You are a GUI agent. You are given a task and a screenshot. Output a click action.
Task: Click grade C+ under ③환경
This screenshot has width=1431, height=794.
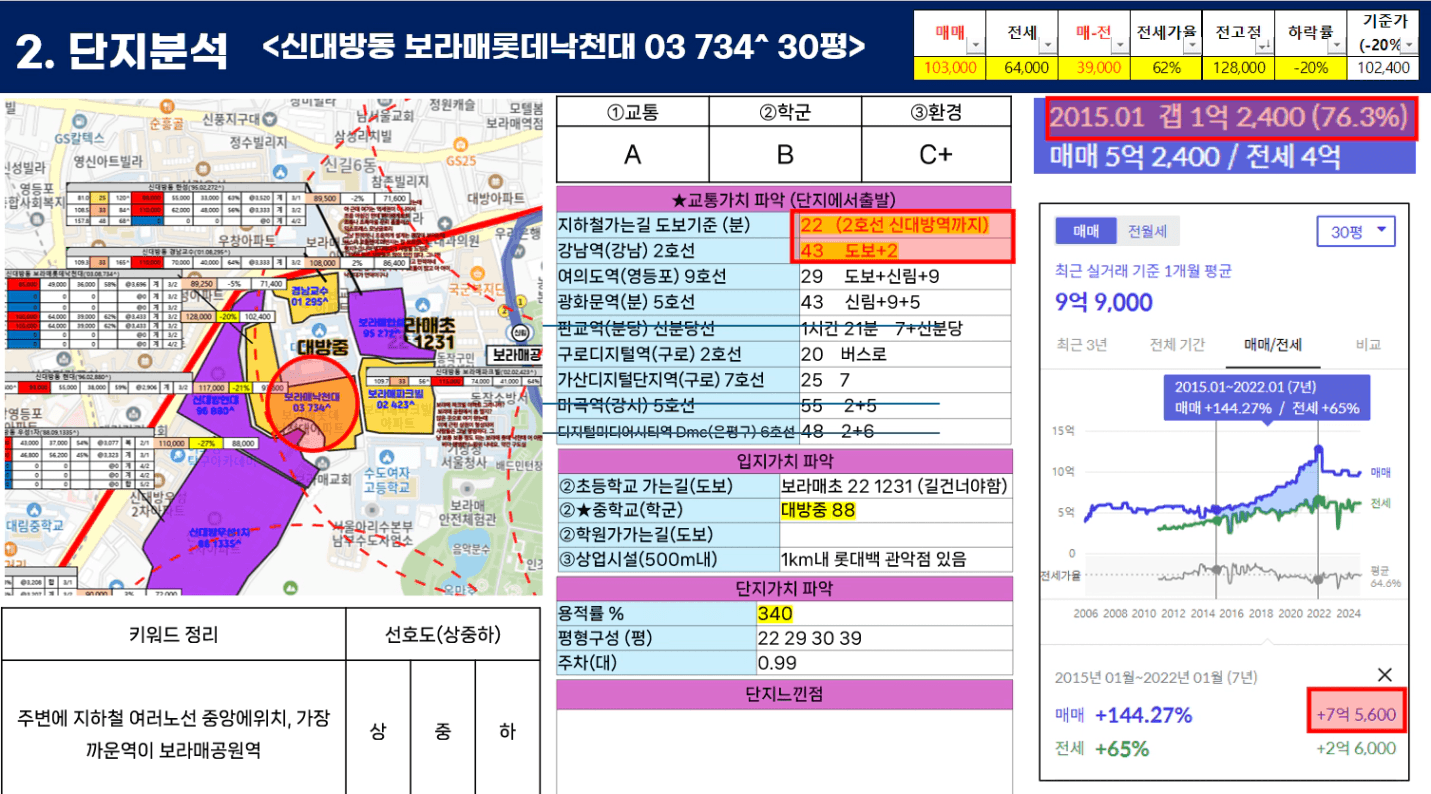[x=937, y=155]
